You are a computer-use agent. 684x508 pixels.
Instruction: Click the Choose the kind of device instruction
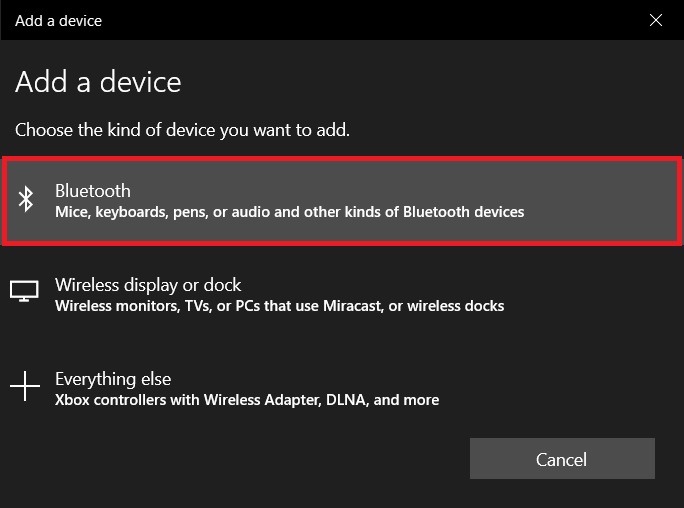click(182, 130)
